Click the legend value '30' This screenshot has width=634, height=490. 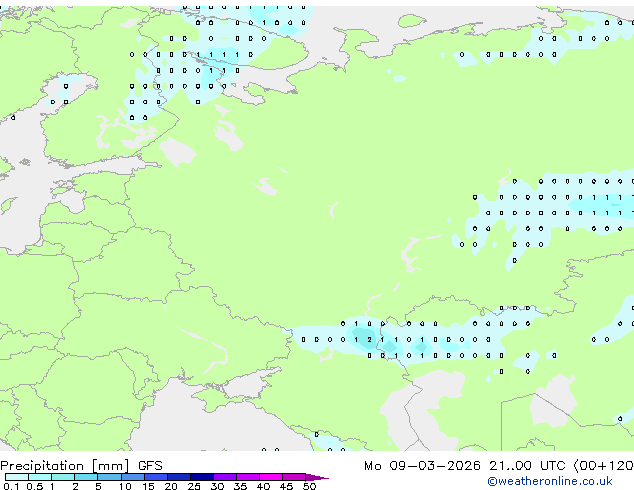point(217,486)
